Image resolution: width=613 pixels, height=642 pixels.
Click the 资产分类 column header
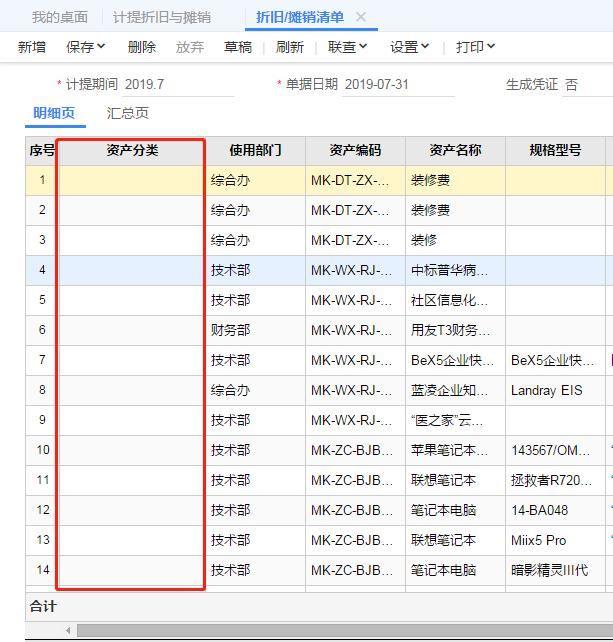tap(132, 150)
